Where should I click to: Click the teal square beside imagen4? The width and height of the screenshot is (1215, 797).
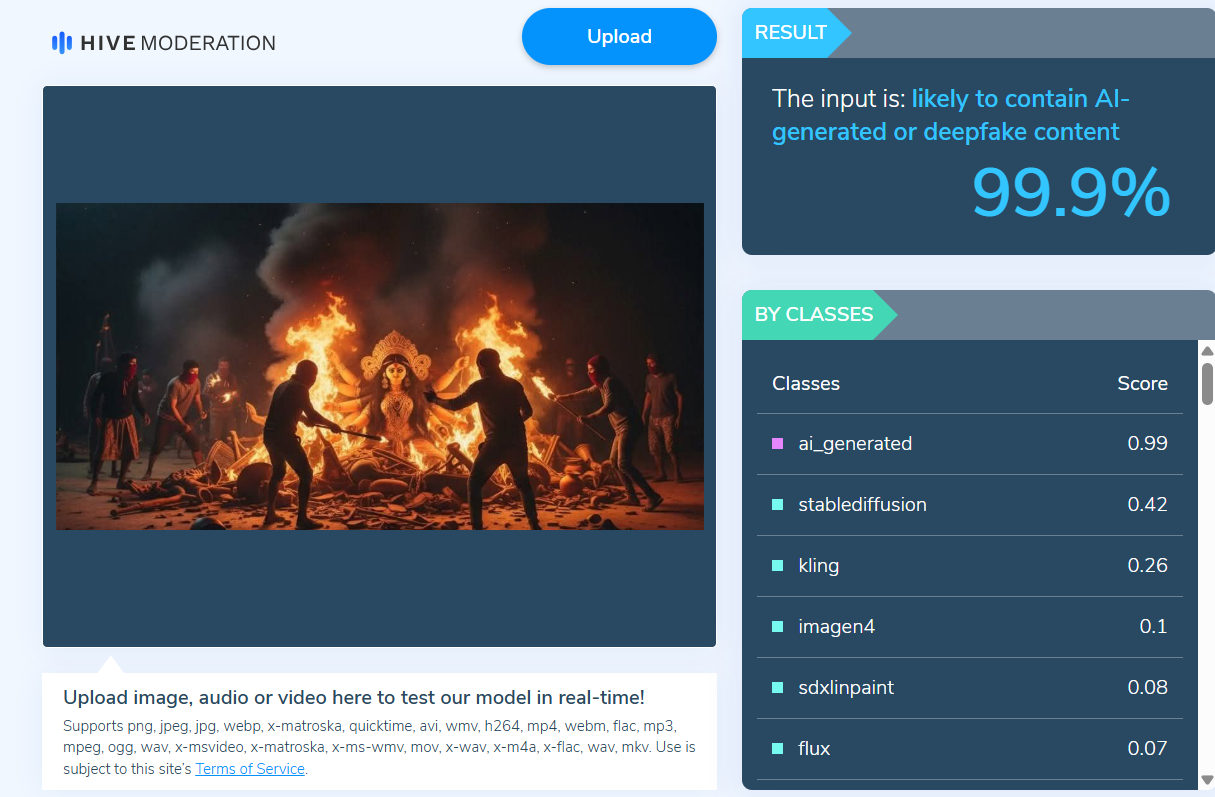pyautogui.click(x=778, y=627)
